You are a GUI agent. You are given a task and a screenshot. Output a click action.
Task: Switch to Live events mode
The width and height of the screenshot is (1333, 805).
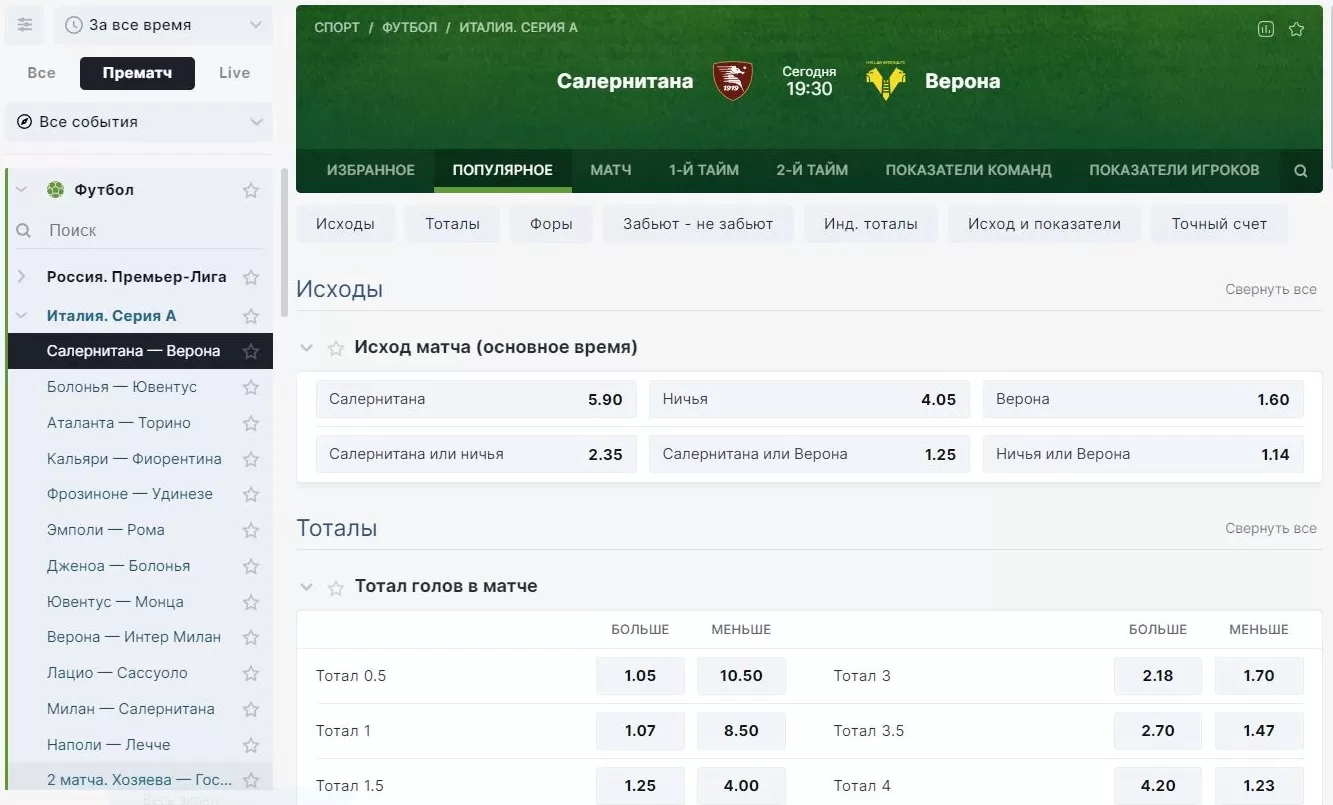tap(234, 73)
